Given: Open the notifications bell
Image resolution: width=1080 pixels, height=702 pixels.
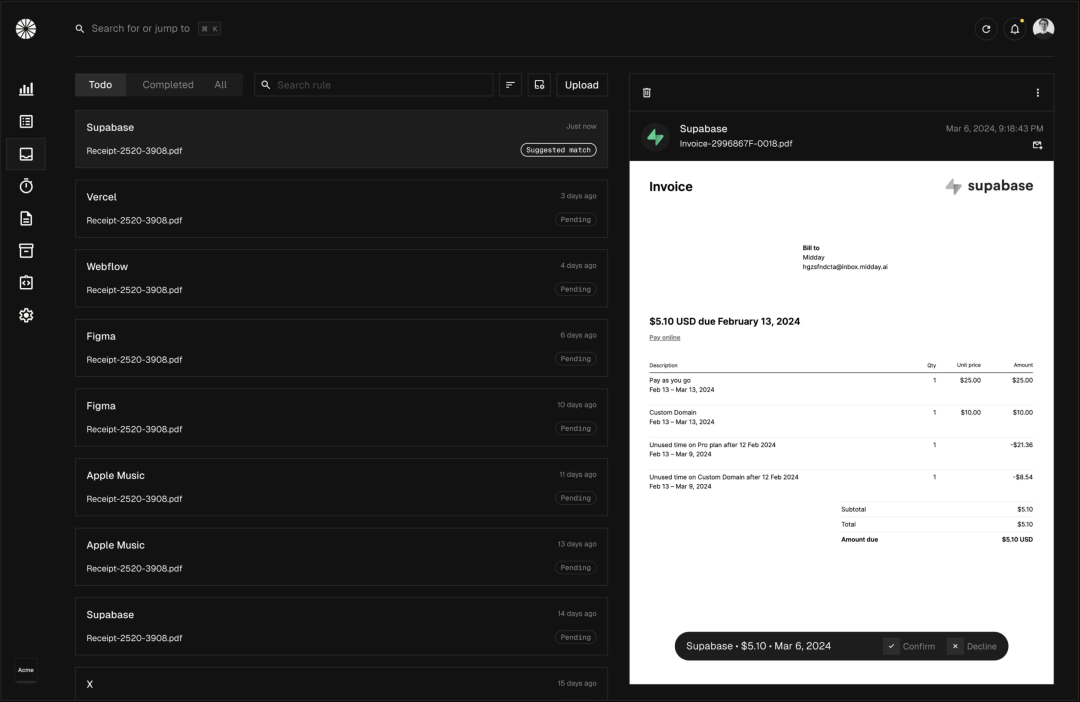Looking at the screenshot, I should (x=1014, y=28).
